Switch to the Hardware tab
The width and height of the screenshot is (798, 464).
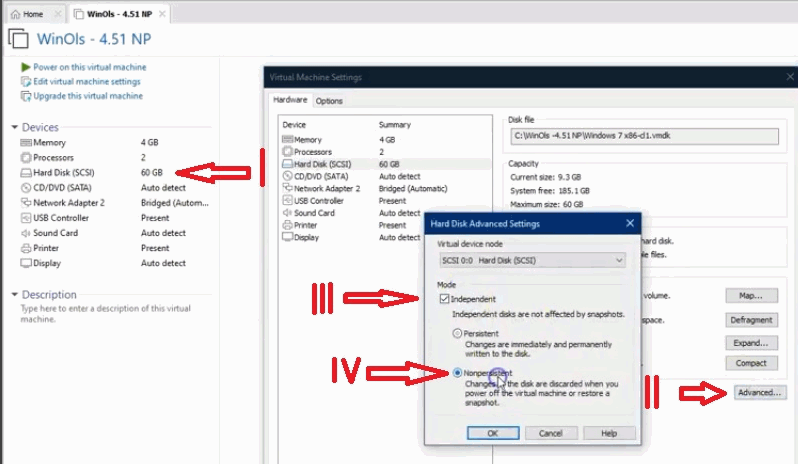pos(290,101)
